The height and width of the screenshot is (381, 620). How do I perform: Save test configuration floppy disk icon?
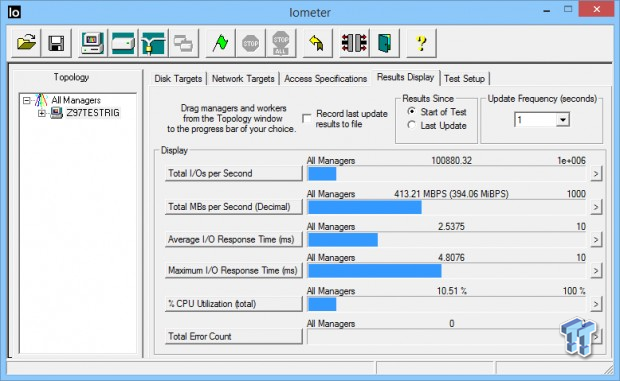(x=56, y=43)
